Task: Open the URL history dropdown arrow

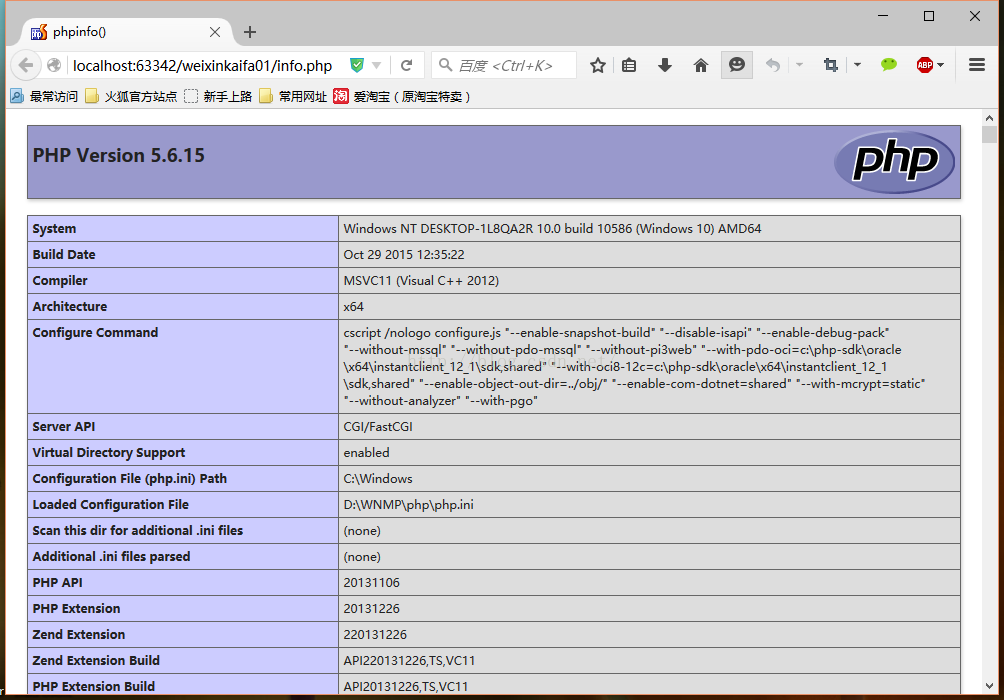Action: [376, 65]
